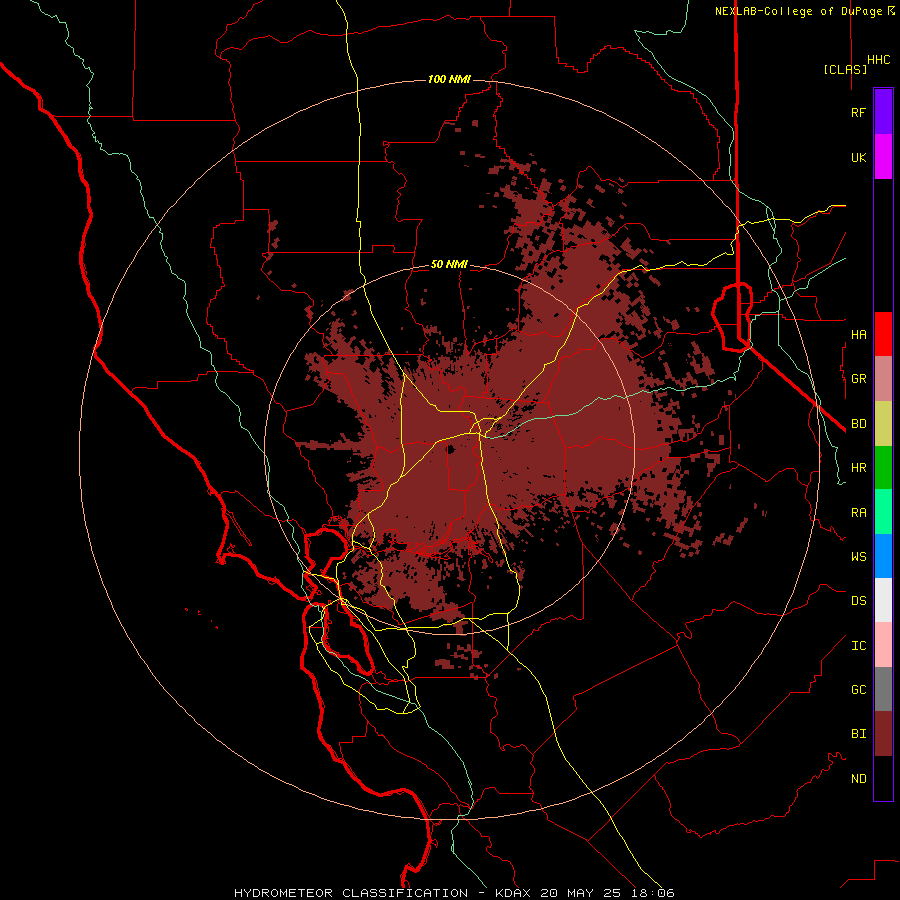This screenshot has width=900, height=900.
Task: Select the GR pink legend swatch
Action: (883, 379)
